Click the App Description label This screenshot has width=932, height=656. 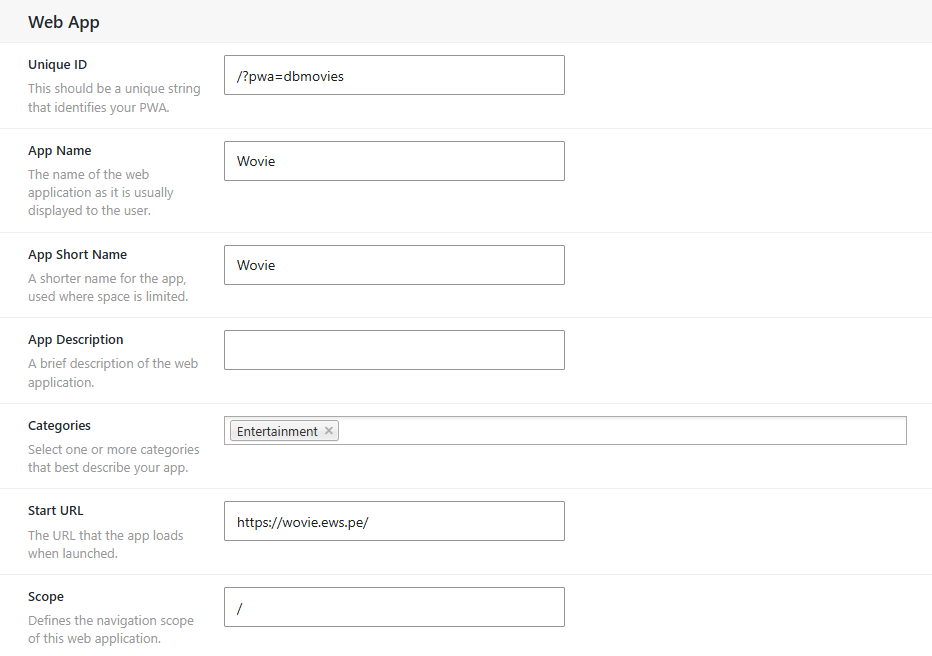pyautogui.click(x=75, y=340)
